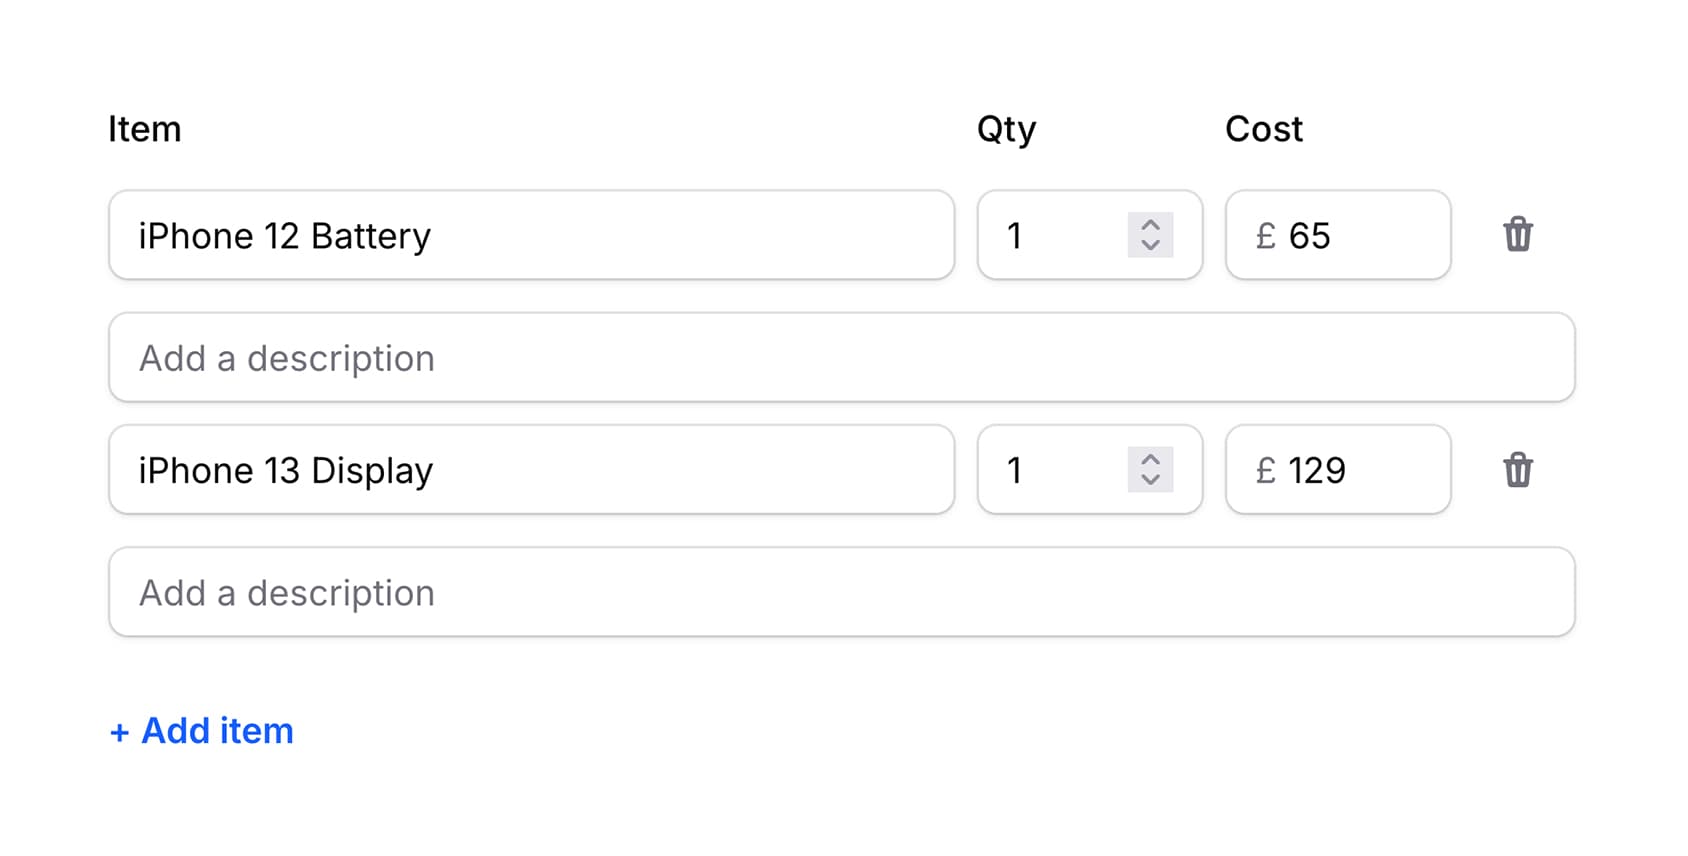Decrease quantity for iPhone 13 Display
The width and height of the screenshot is (1688, 856).
coord(1150,480)
